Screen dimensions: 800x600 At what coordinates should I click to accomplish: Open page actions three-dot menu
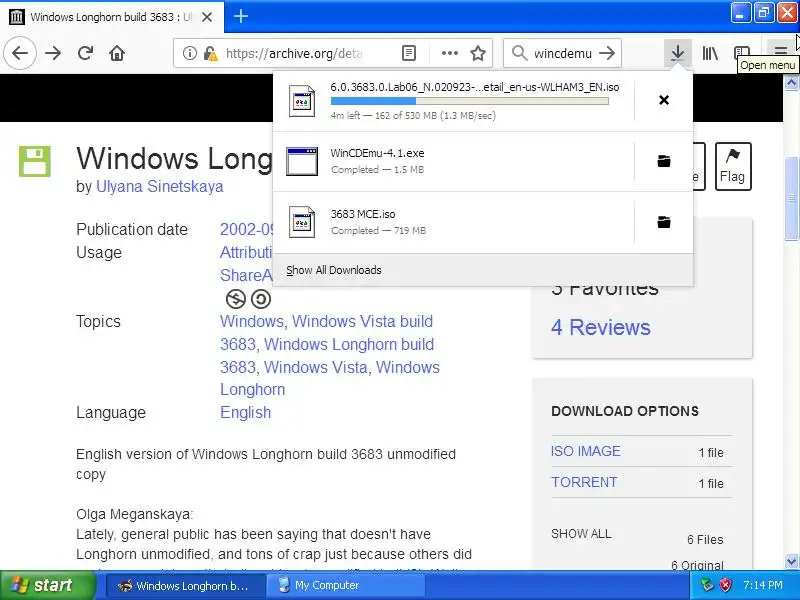[x=449, y=53]
